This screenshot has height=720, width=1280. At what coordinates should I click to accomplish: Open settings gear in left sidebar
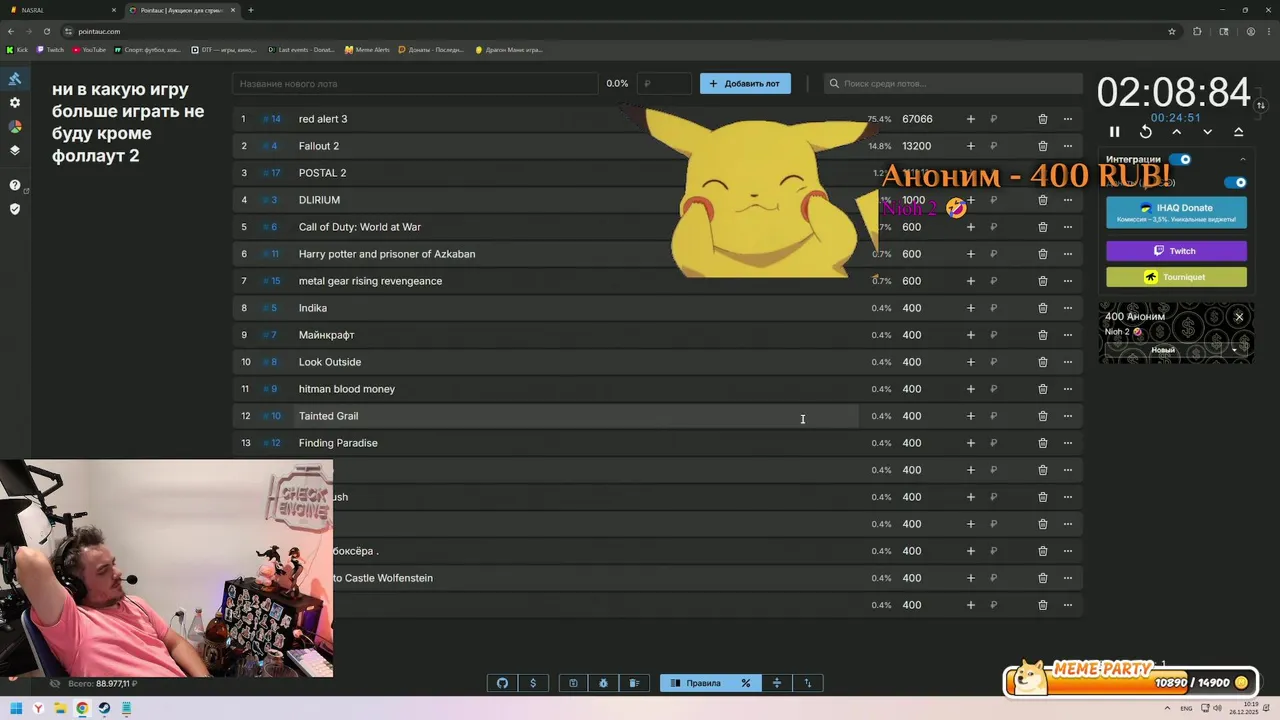(x=15, y=103)
